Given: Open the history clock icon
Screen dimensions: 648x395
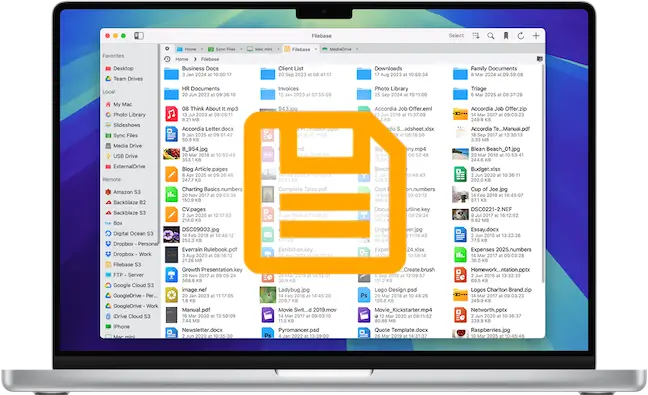Looking at the screenshot, I should pyautogui.click(x=167, y=59).
